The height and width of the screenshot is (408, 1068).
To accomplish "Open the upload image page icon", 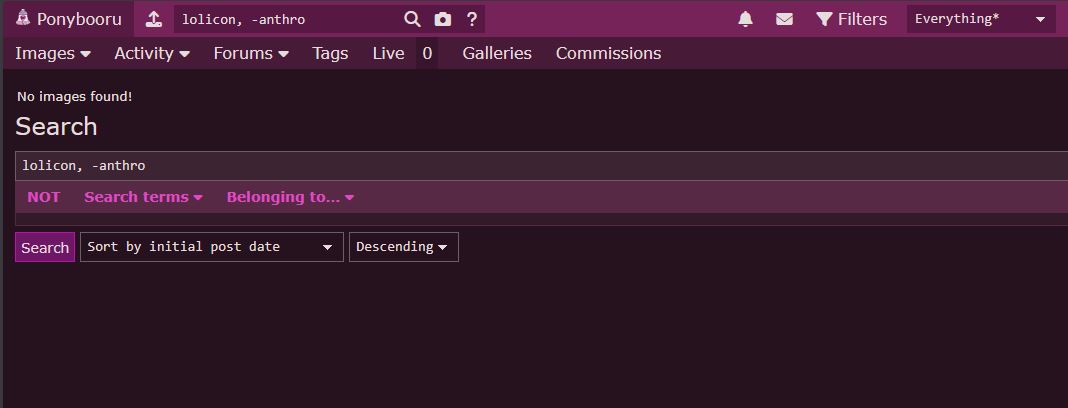I will (153, 19).
